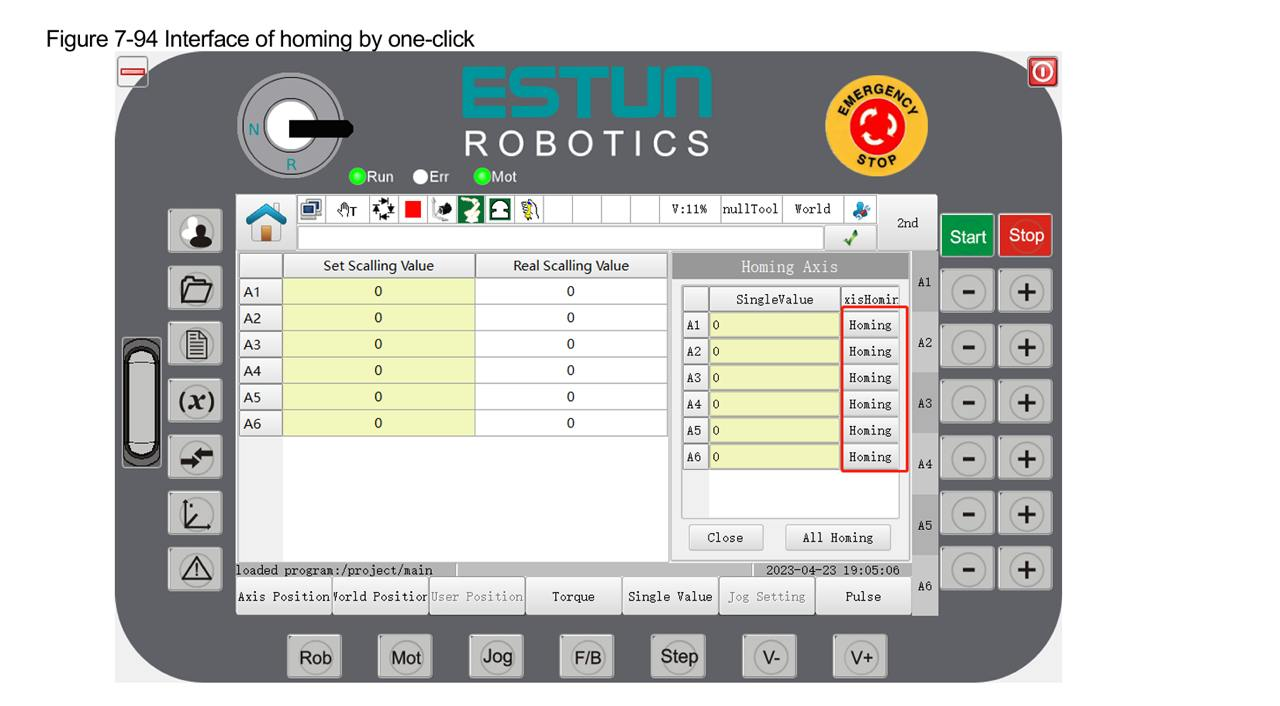
Task: Open the nullTool tool selector
Action: 750,209
